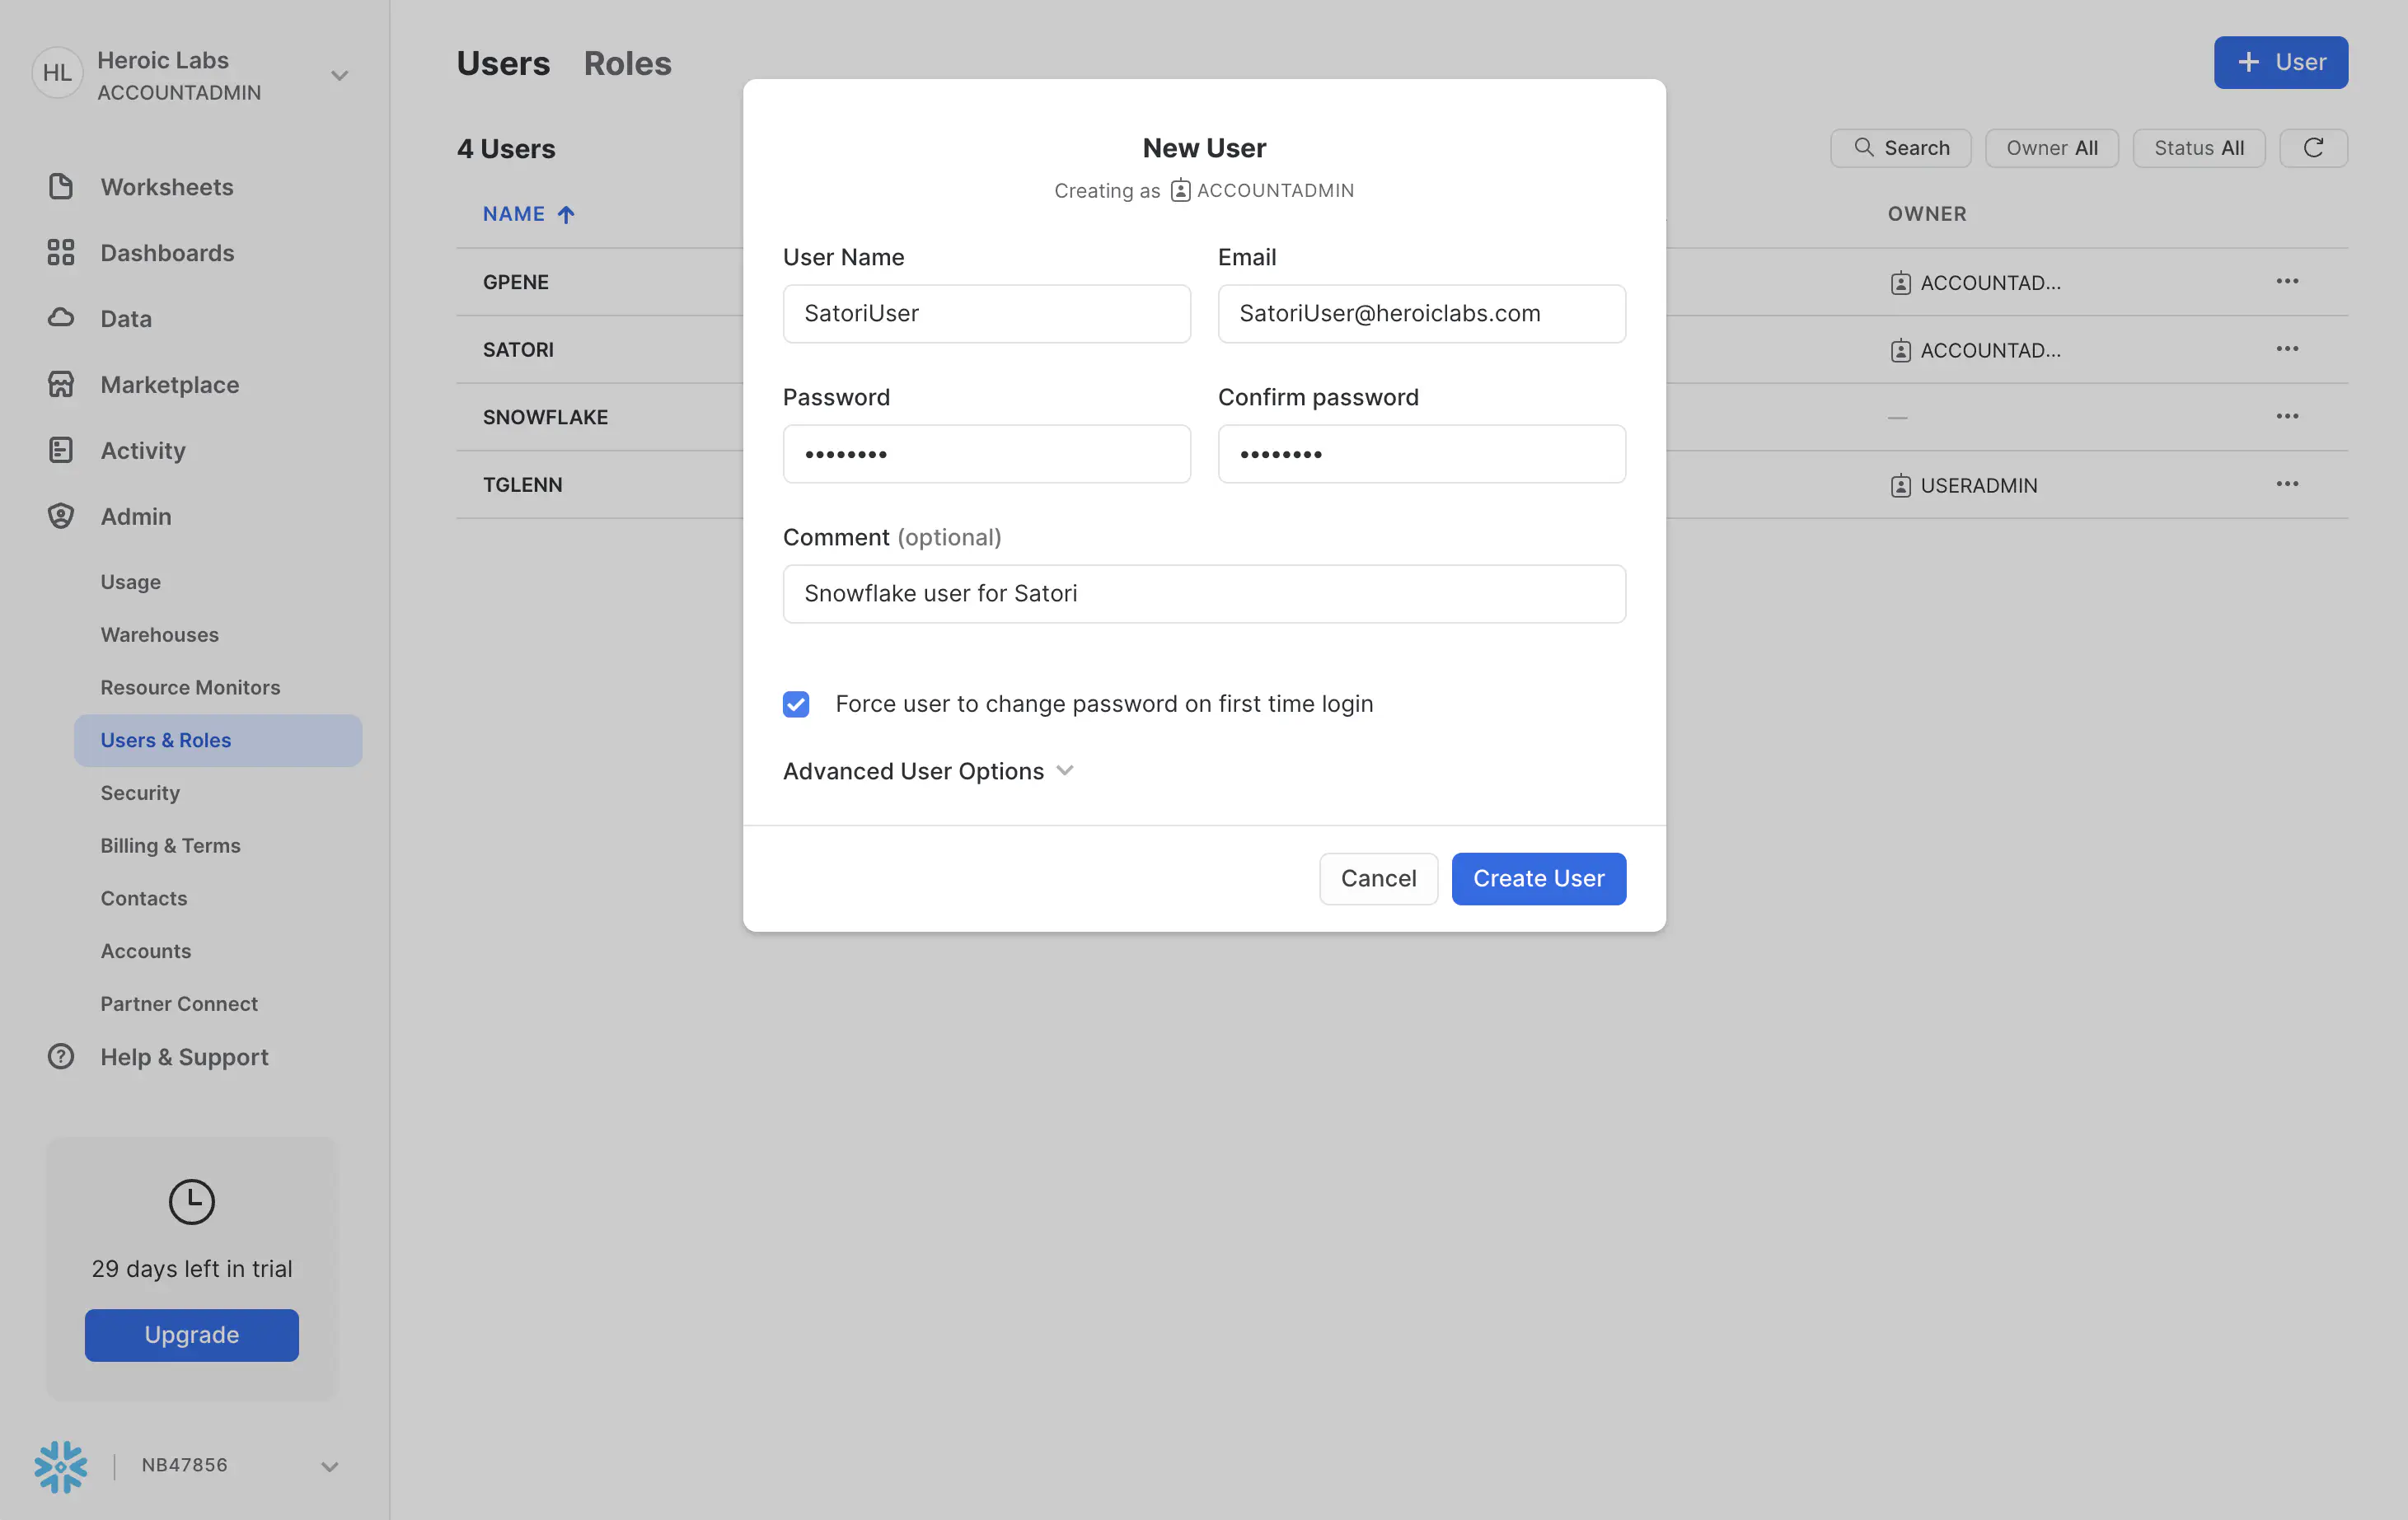The width and height of the screenshot is (2408, 1520).
Task: Click the Admin icon in sidebar
Action: tap(59, 517)
